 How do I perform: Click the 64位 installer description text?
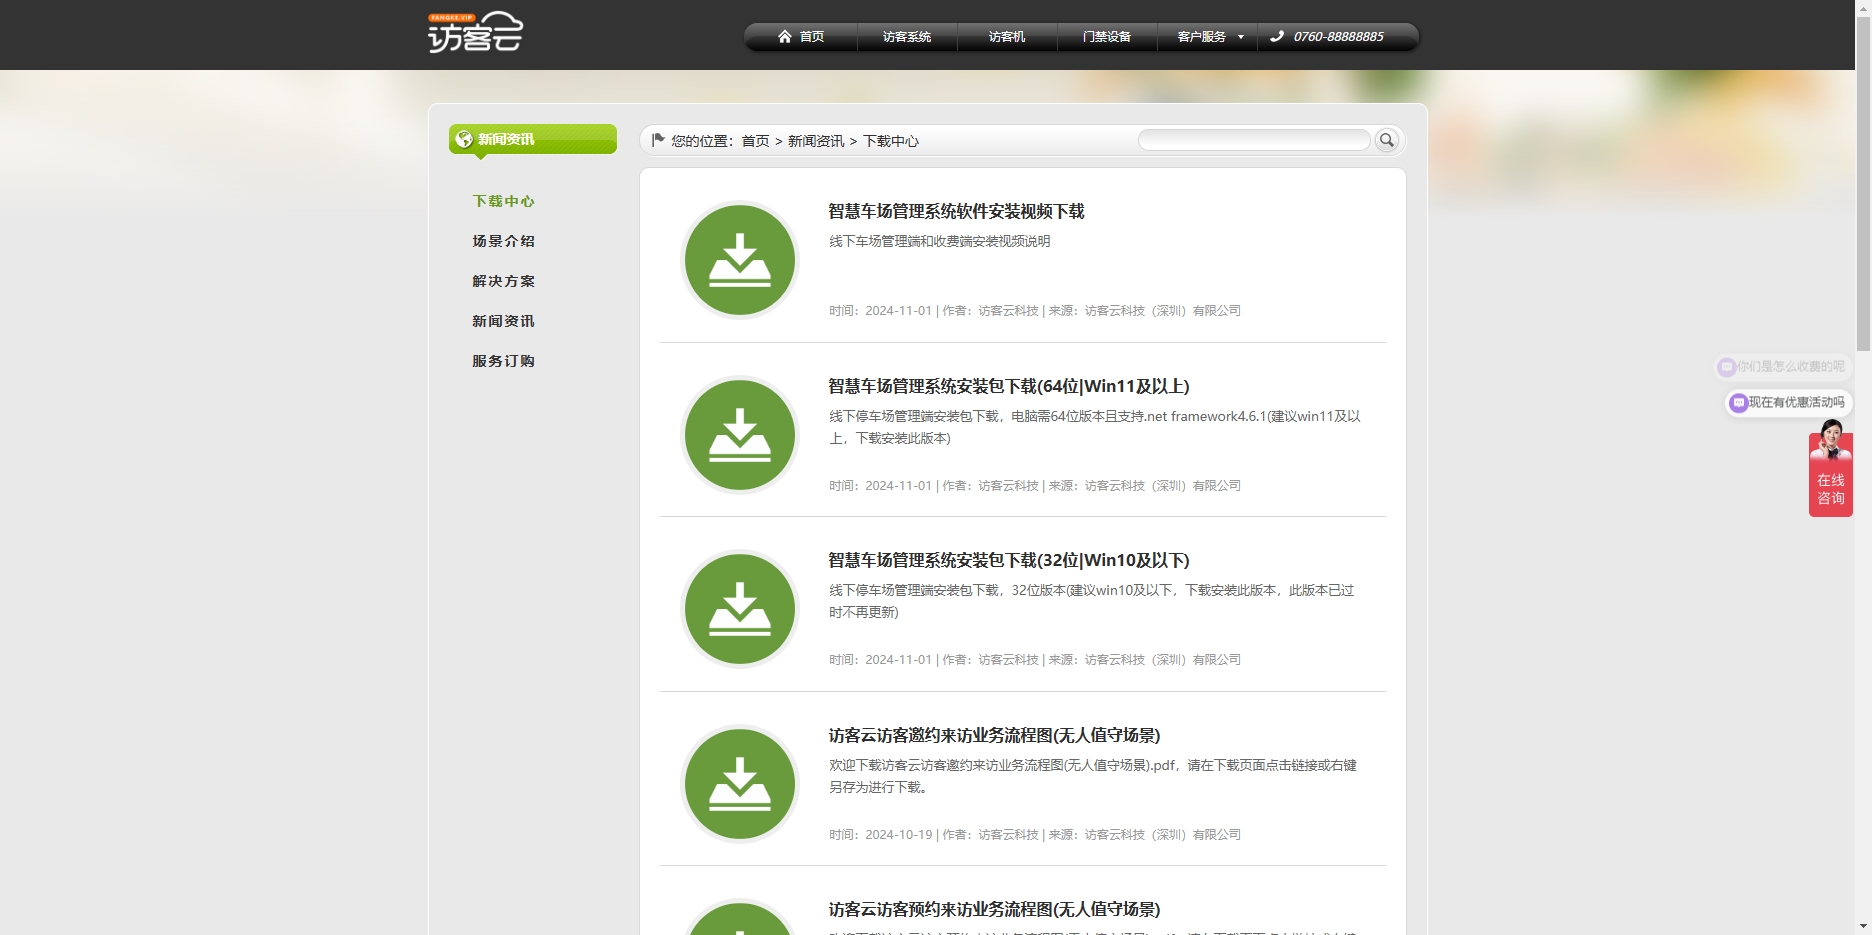1095,427
